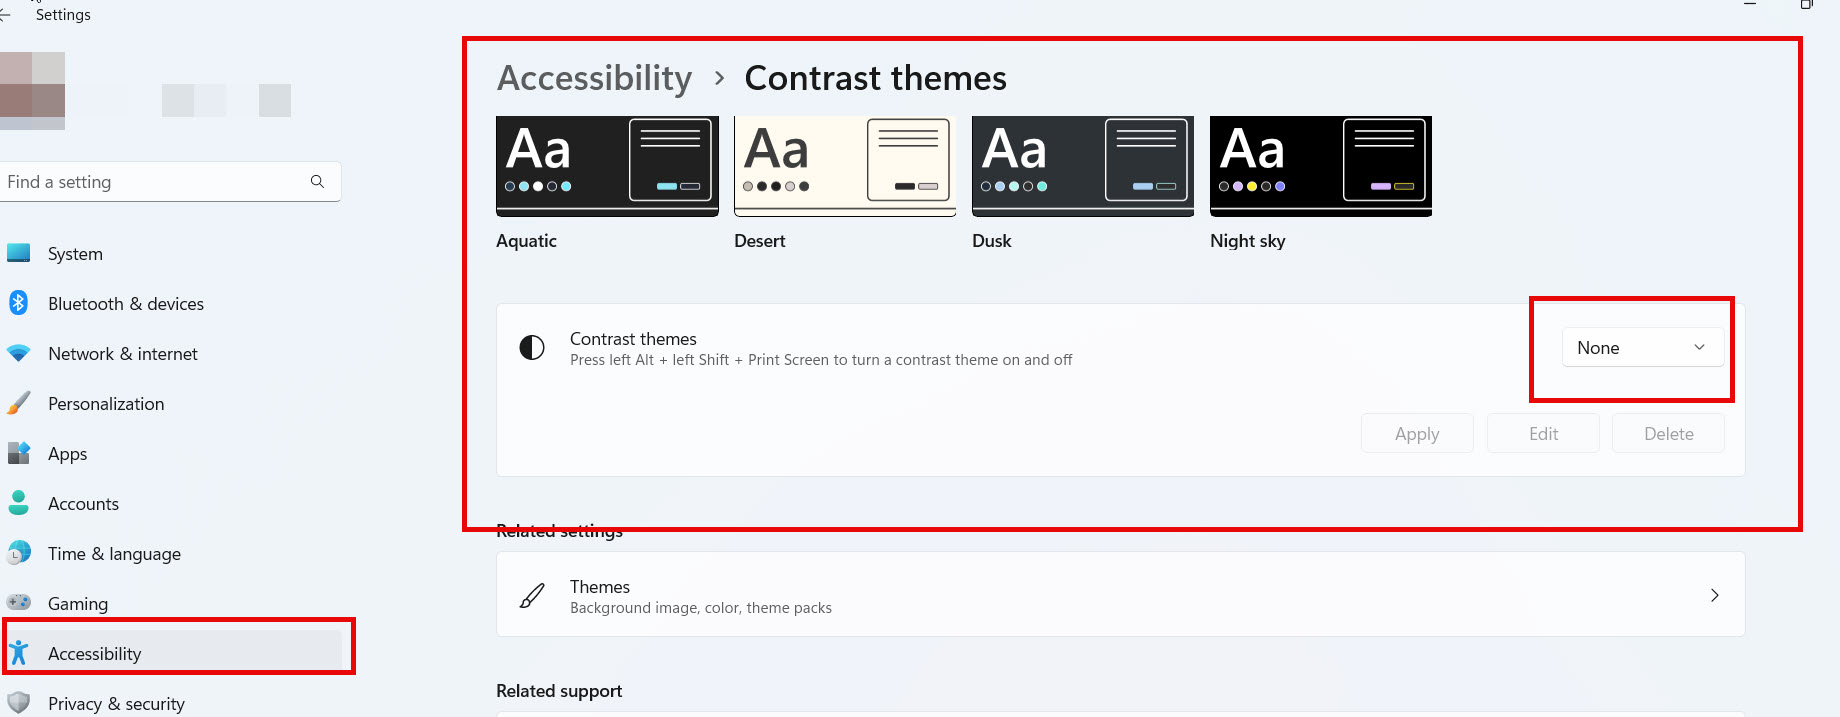Screen dimensions: 1840x717
Task: Select the Personalization paintbrush icon
Action: pyautogui.click(x=19, y=403)
